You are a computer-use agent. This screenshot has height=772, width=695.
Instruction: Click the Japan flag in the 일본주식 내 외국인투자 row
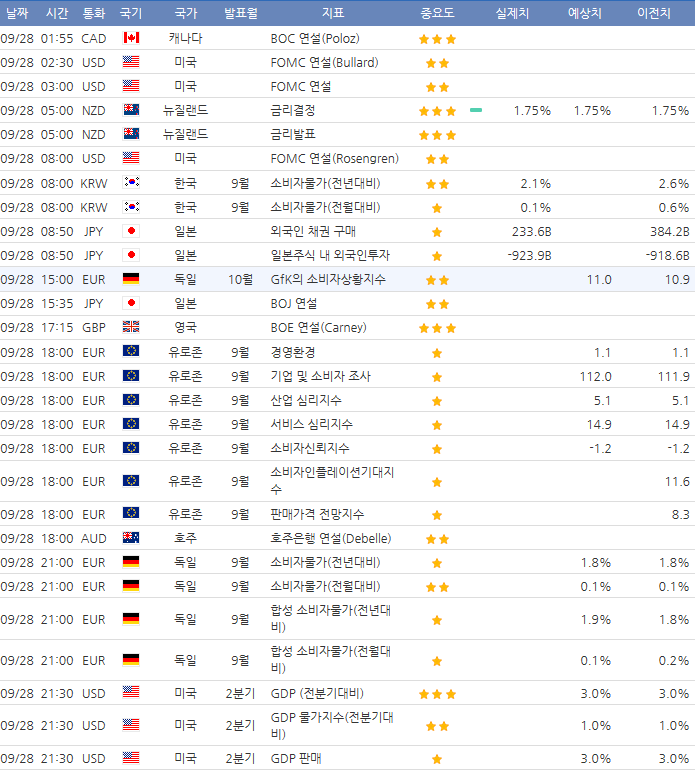pyautogui.click(x=131, y=255)
